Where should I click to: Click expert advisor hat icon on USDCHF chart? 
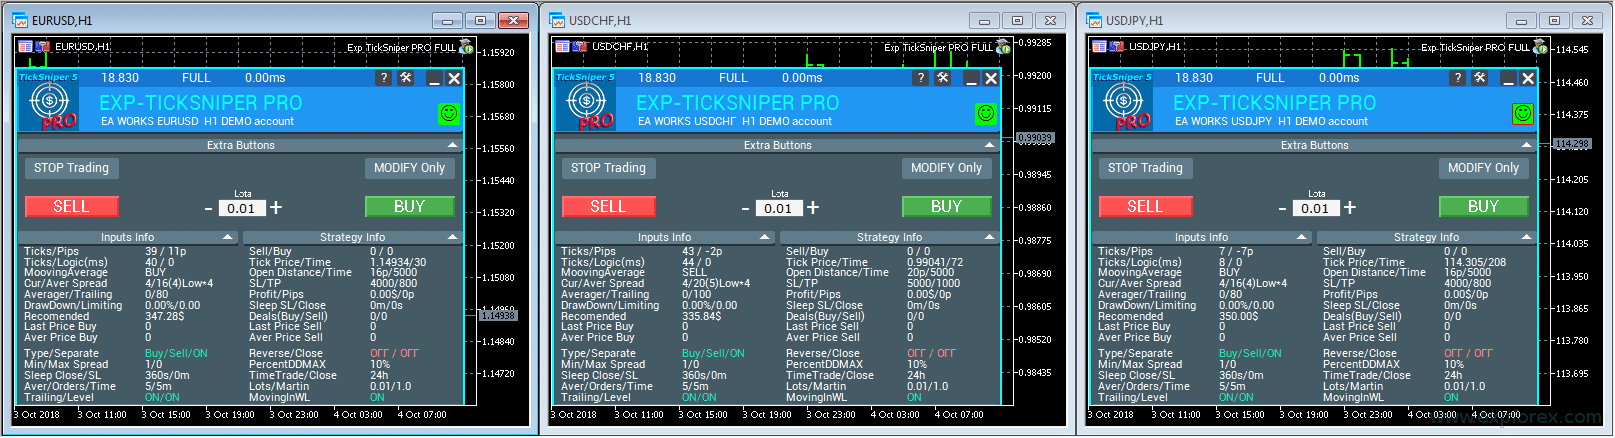click(x=1003, y=47)
